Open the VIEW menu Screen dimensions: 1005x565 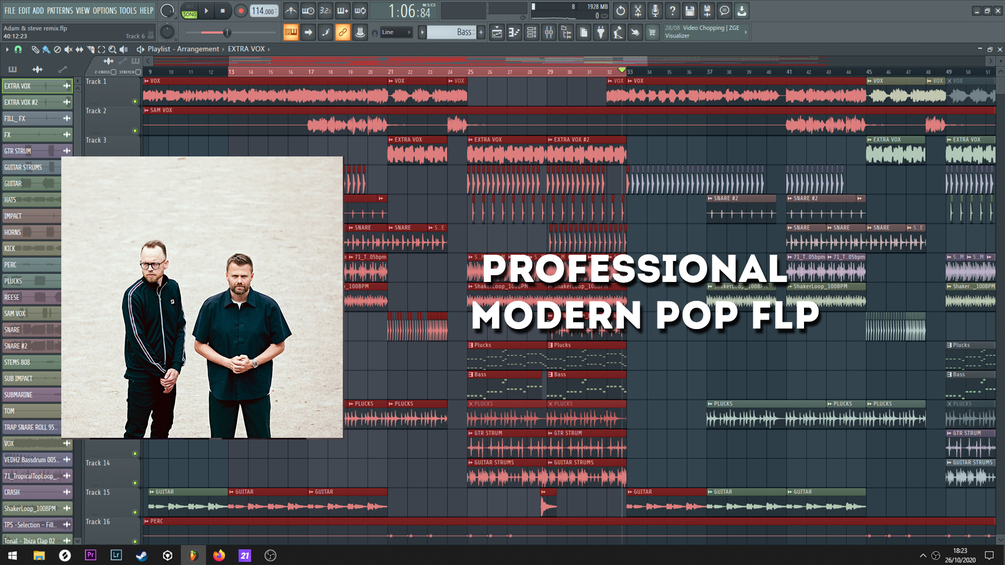(83, 10)
